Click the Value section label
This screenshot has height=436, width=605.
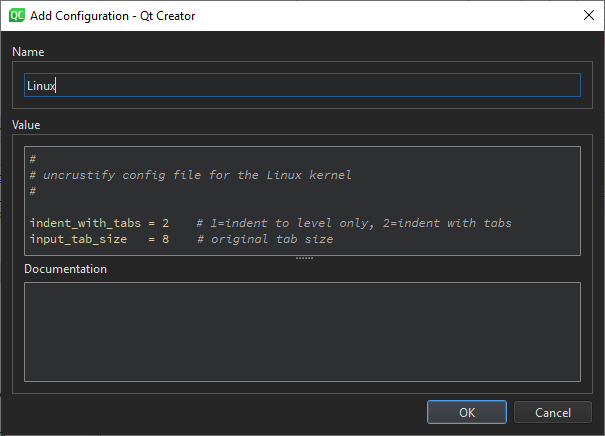(28, 125)
